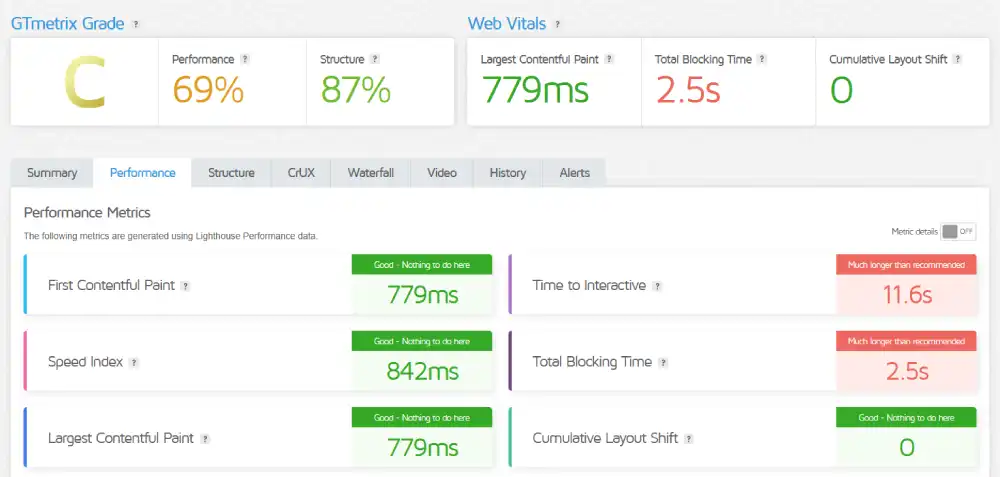1000x477 pixels.
Task: Open the Video tab
Action: [x=442, y=173]
